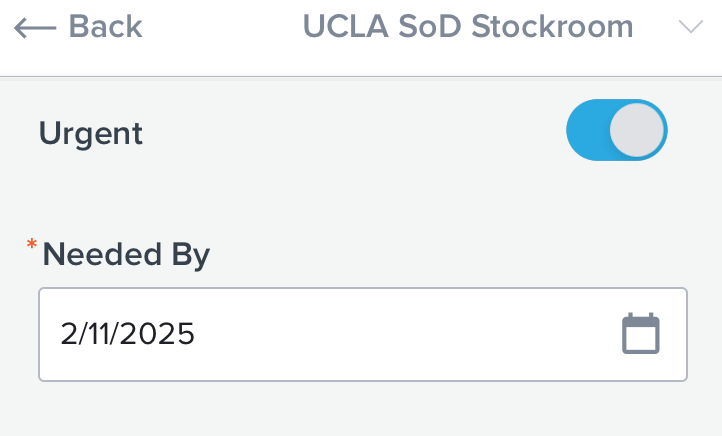Show the date picker via the calendar glyph

coord(640,334)
